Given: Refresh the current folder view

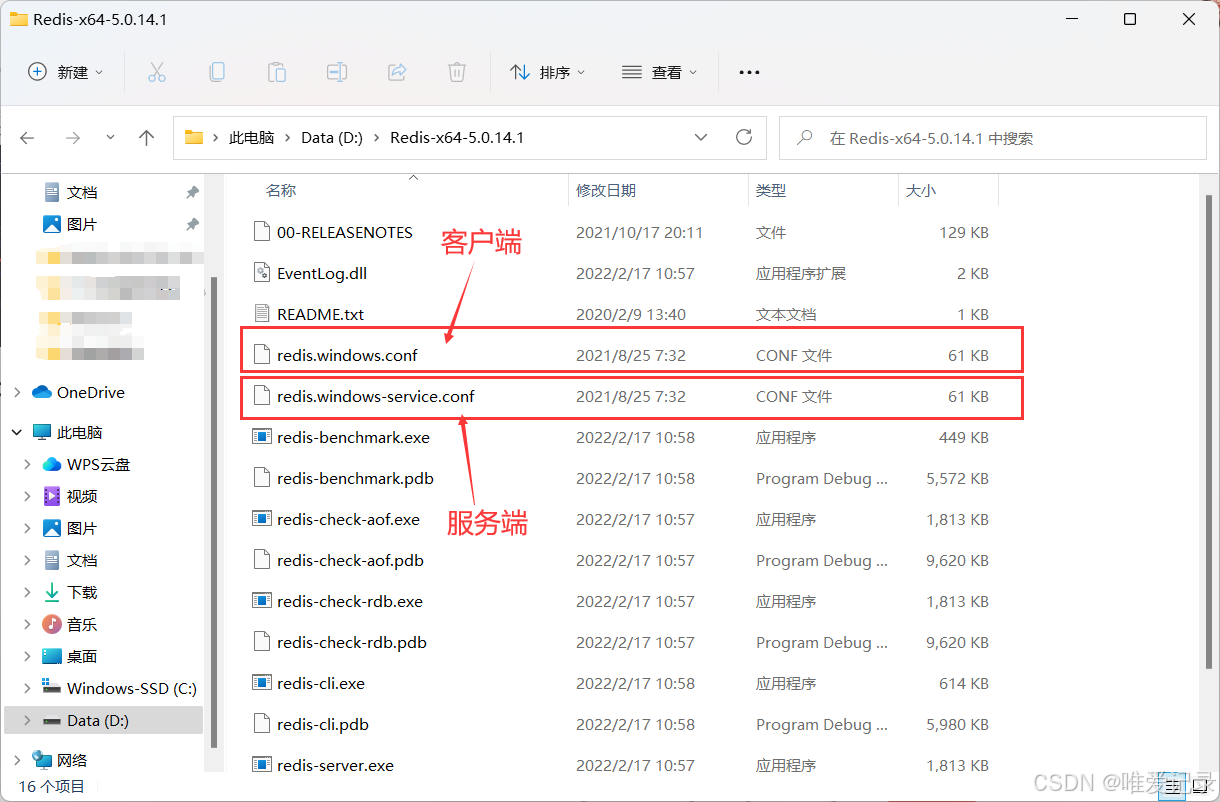Looking at the screenshot, I should tap(743, 137).
